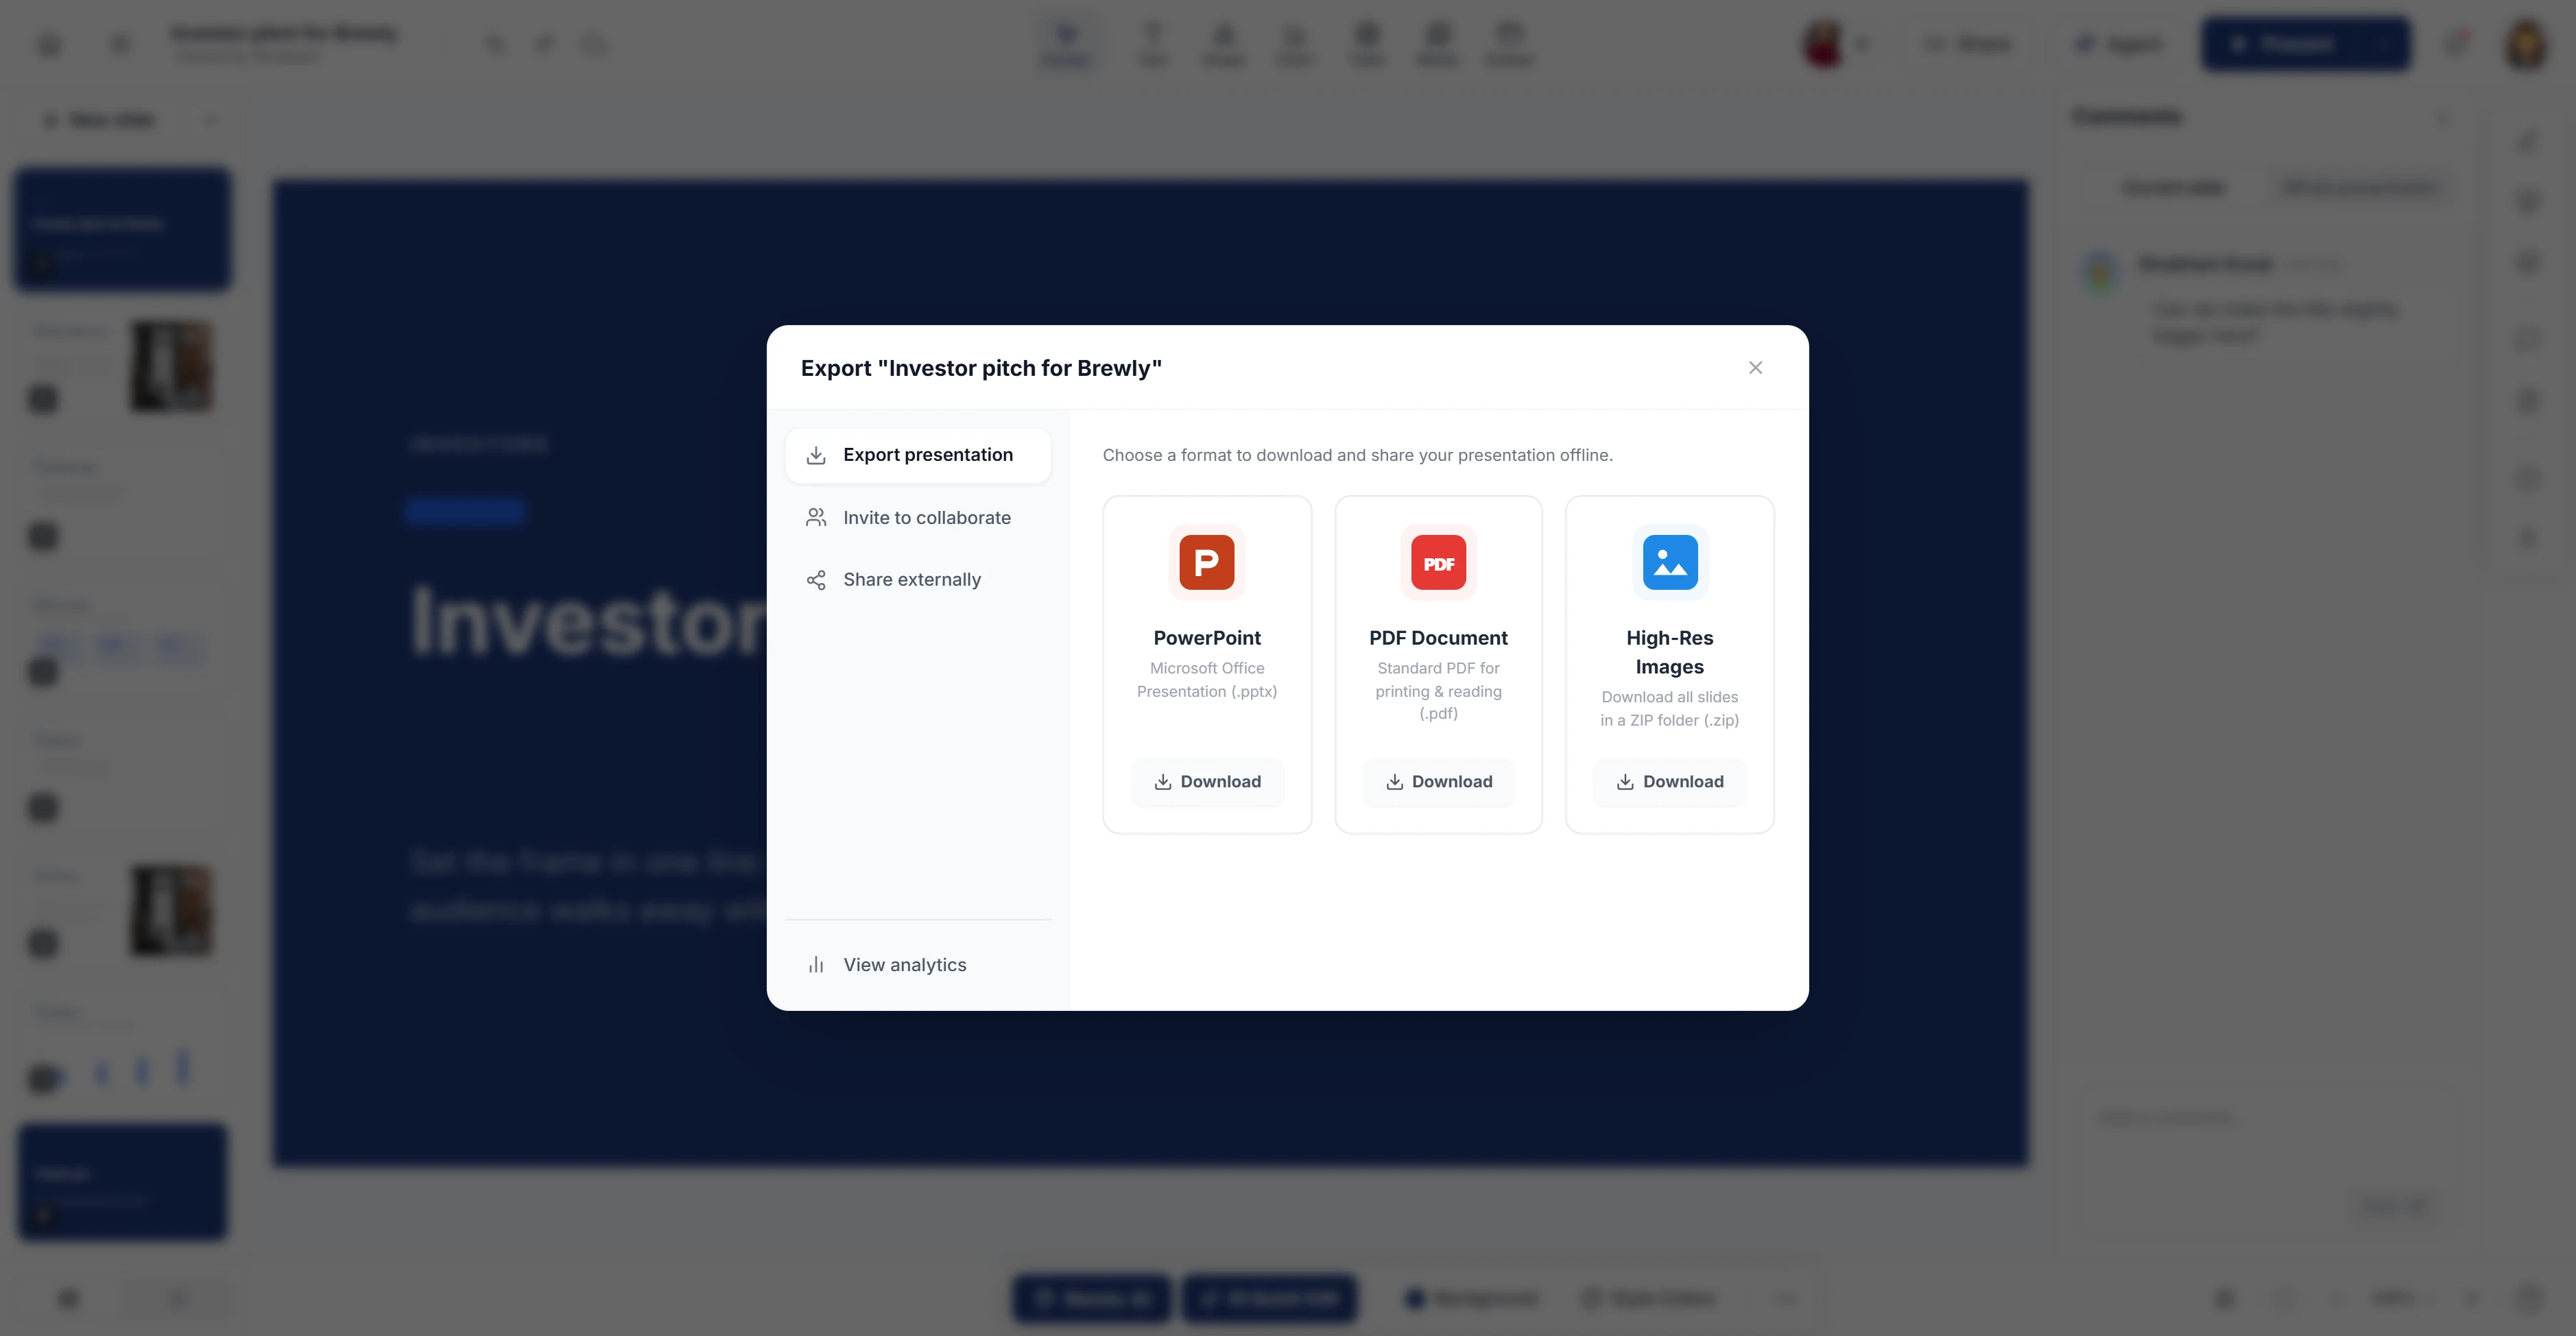Click the dialog title Export "Investor pitch for Brewly"
The width and height of the screenshot is (2576, 1336).
pyautogui.click(x=981, y=368)
